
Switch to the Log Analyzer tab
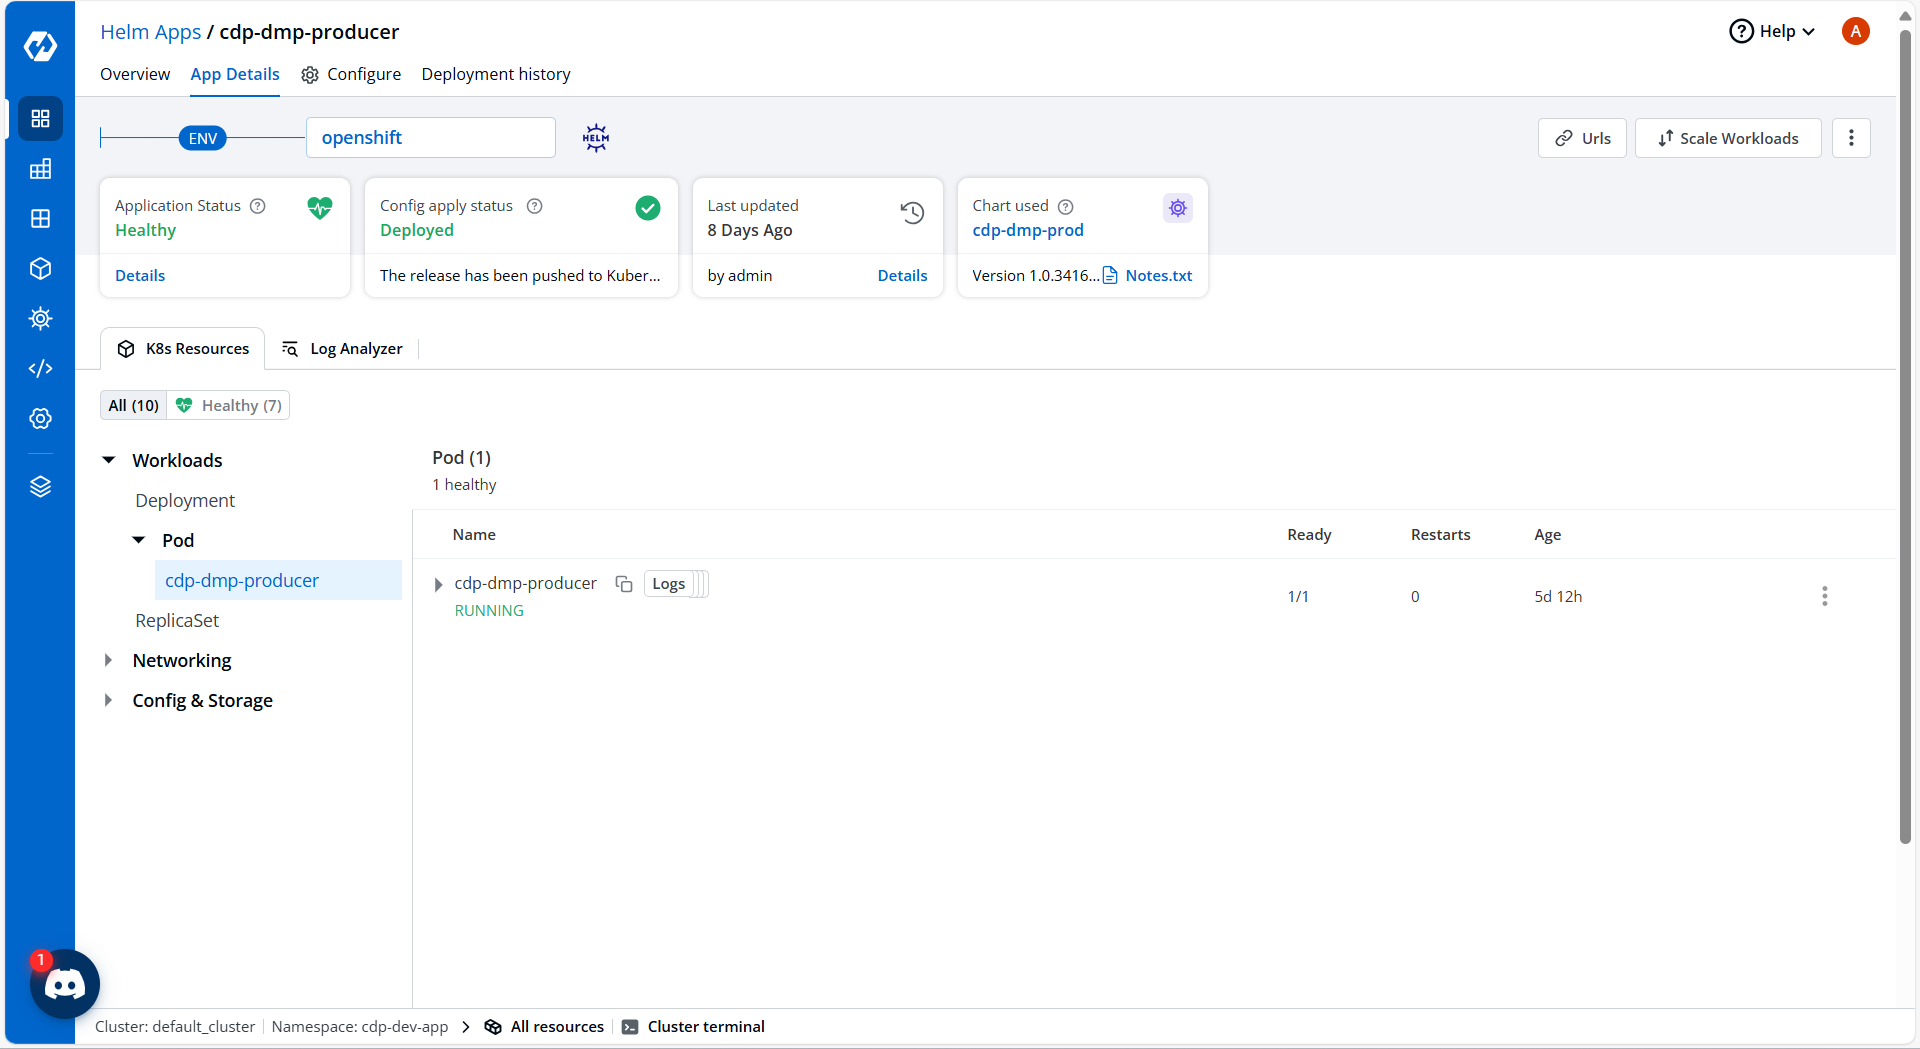coord(343,349)
